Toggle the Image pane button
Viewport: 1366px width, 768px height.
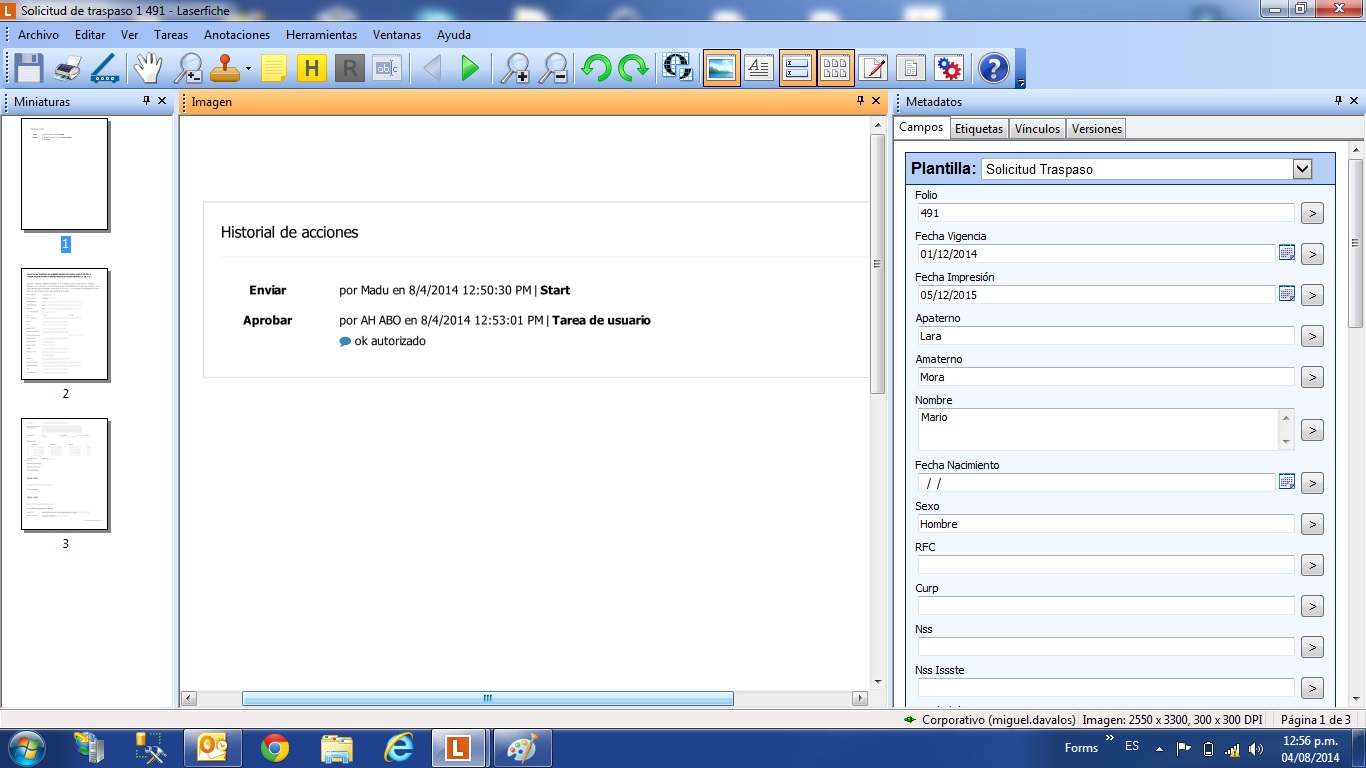(x=722, y=68)
